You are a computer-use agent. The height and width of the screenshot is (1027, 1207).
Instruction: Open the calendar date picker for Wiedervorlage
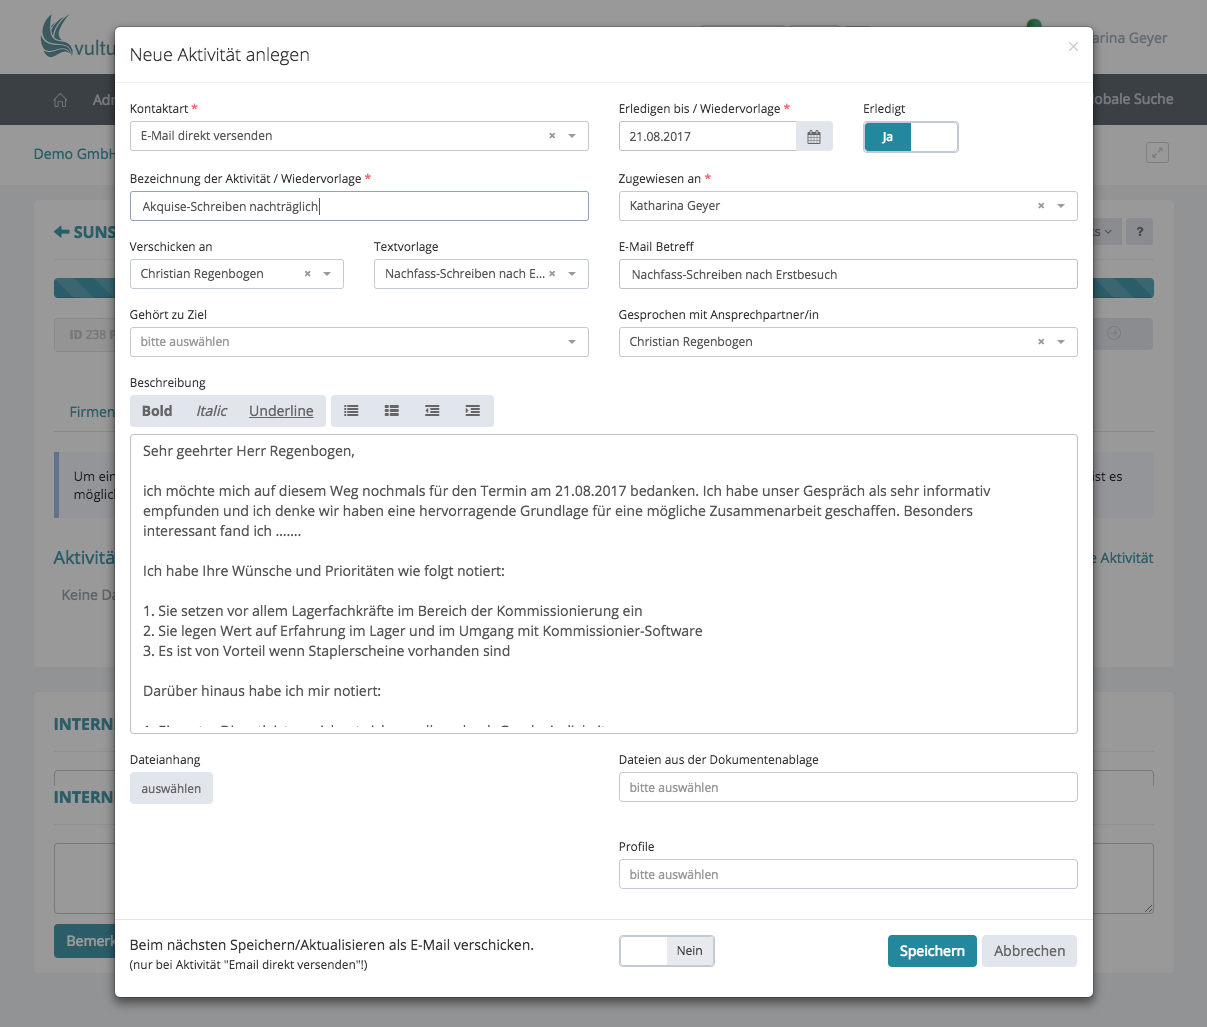click(814, 137)
